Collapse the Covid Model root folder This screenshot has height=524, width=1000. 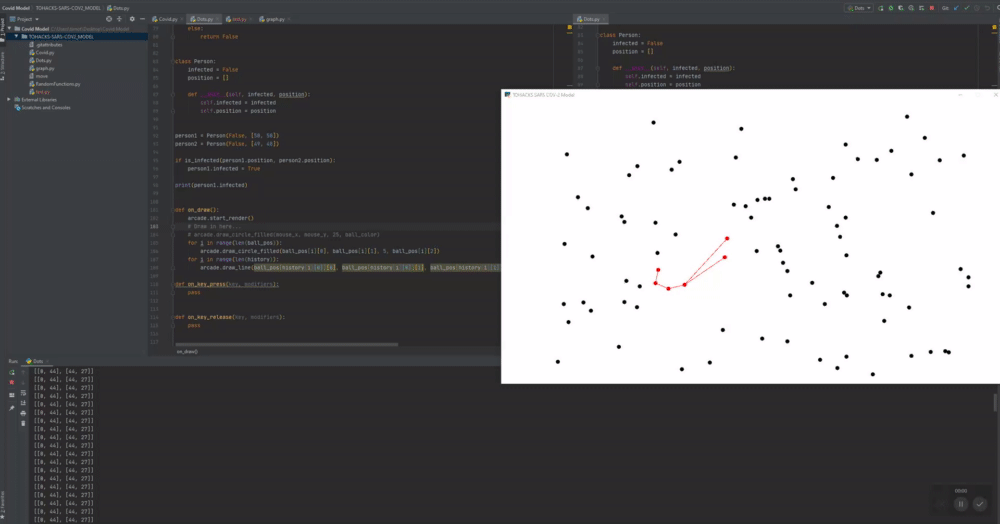tap(10, 29)
